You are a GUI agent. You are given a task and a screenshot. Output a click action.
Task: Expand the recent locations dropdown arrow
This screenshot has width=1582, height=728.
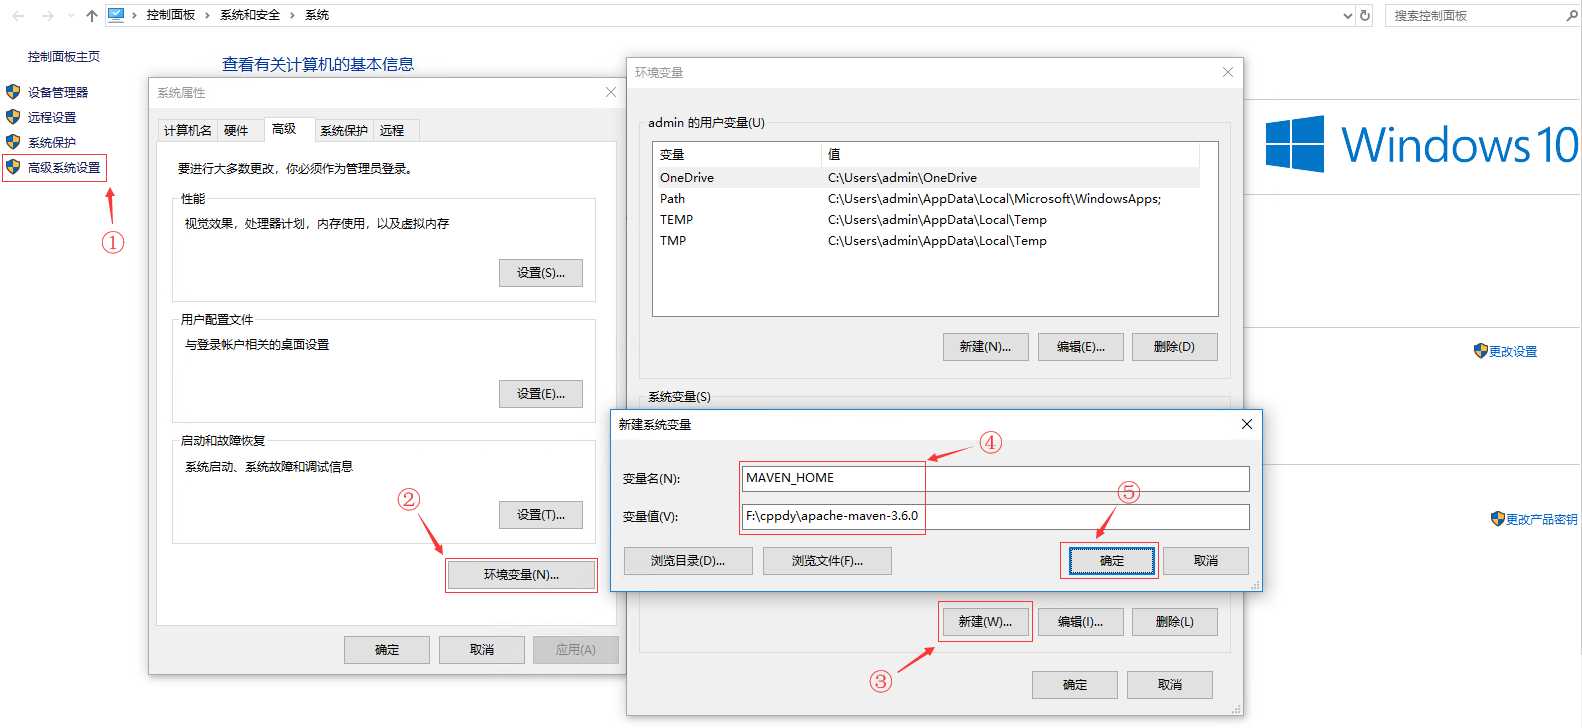70,15
